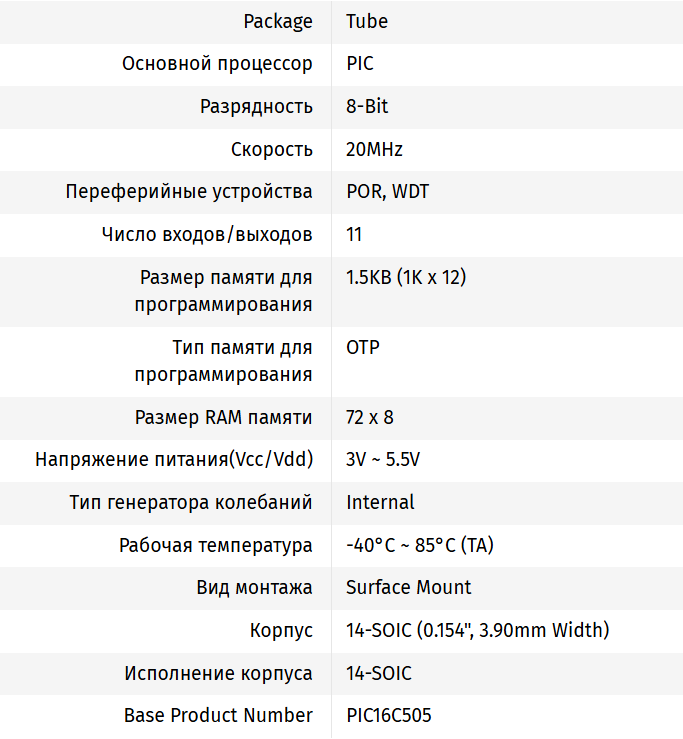Click the 14-SOIC (0.154", 3.90mm Width) value
Image resolution: width=683 pixels, height=739 pixels.
[477, 630]
